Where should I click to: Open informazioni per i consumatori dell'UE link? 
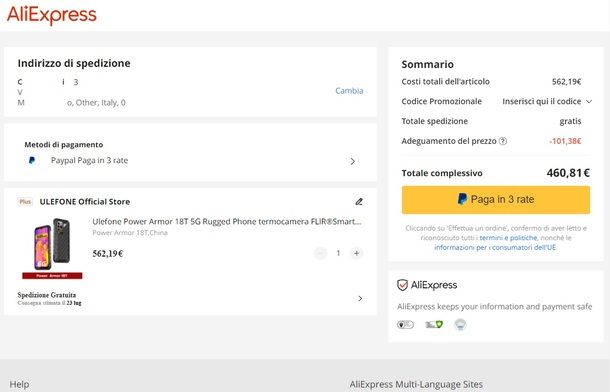point(495,247)
